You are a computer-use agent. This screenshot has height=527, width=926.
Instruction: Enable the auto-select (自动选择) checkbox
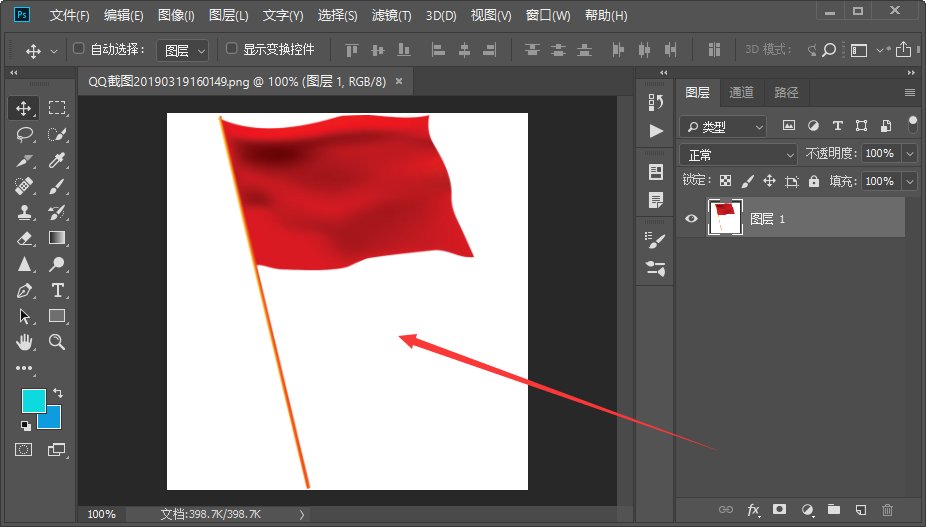click(x=79, y=48)
